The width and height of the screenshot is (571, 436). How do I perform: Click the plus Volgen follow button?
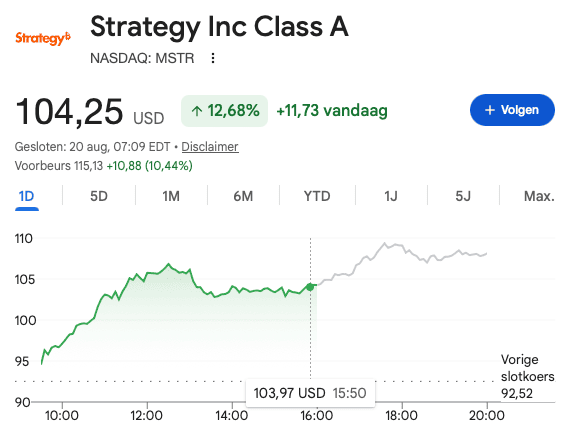click(x=512, y=110)
